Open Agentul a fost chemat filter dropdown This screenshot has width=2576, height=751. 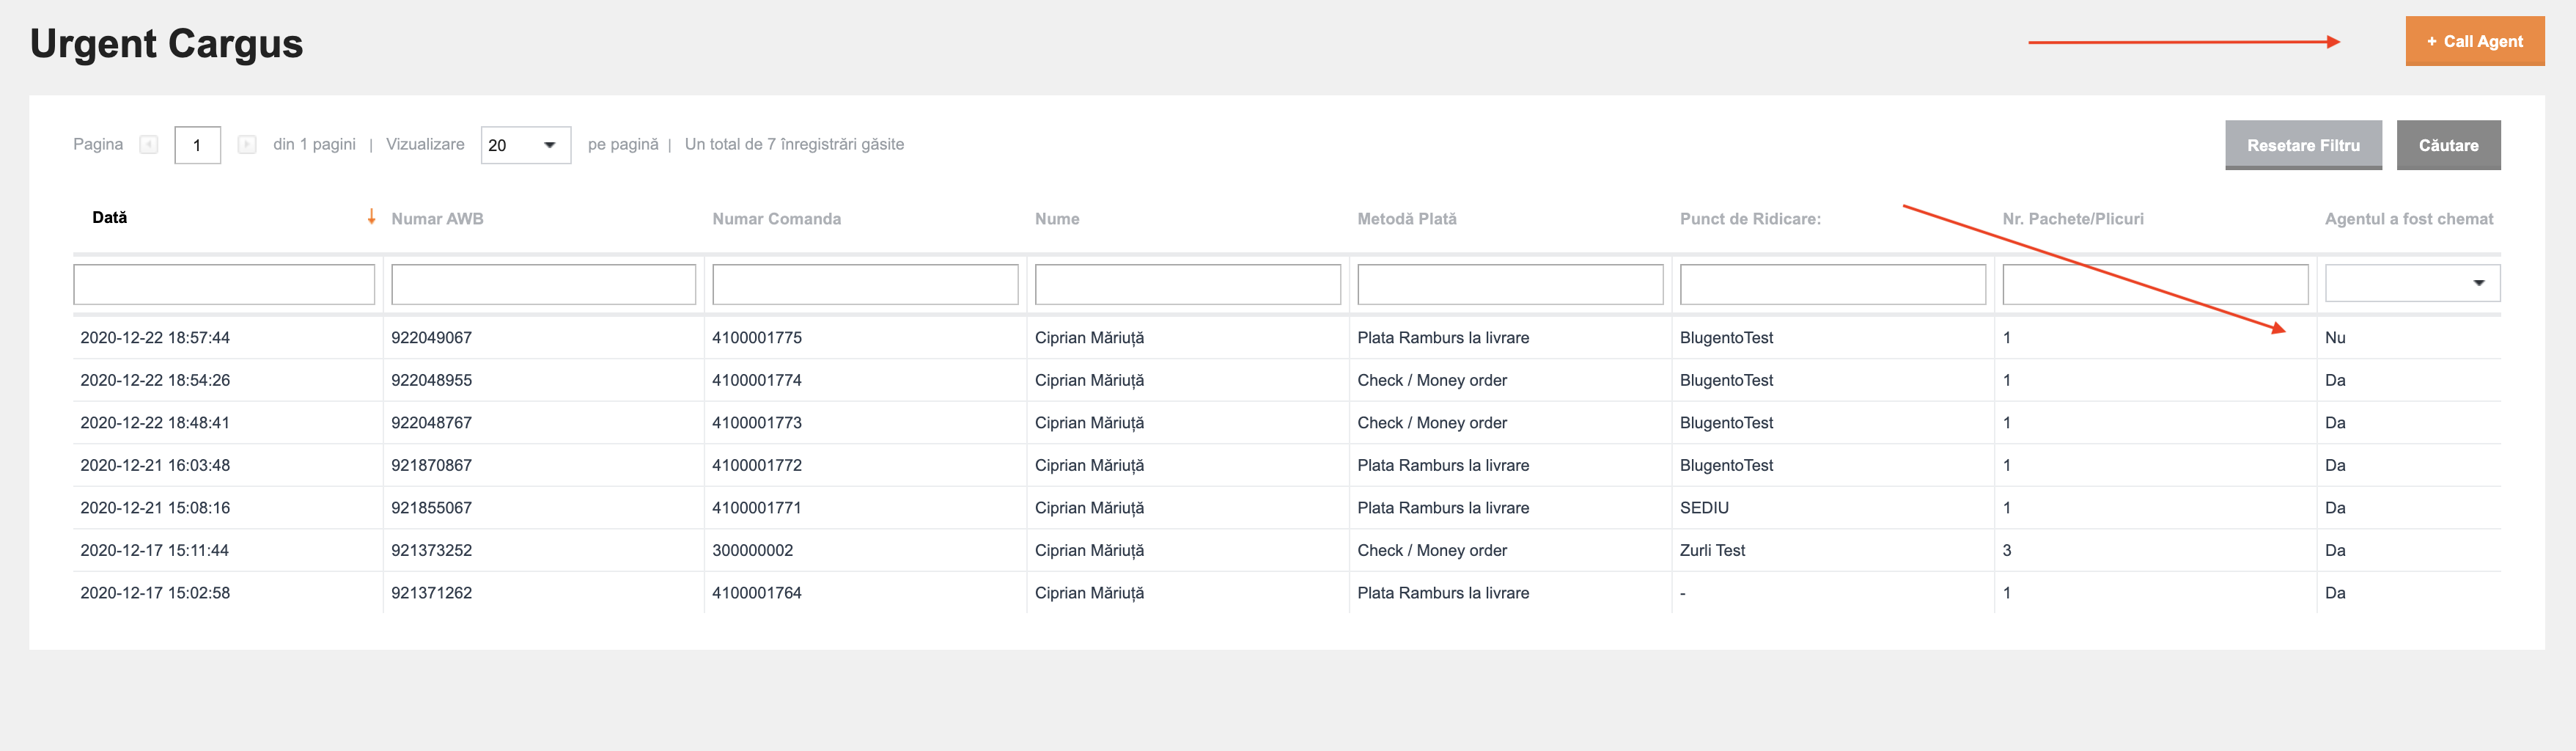[x=2411, y=283]
